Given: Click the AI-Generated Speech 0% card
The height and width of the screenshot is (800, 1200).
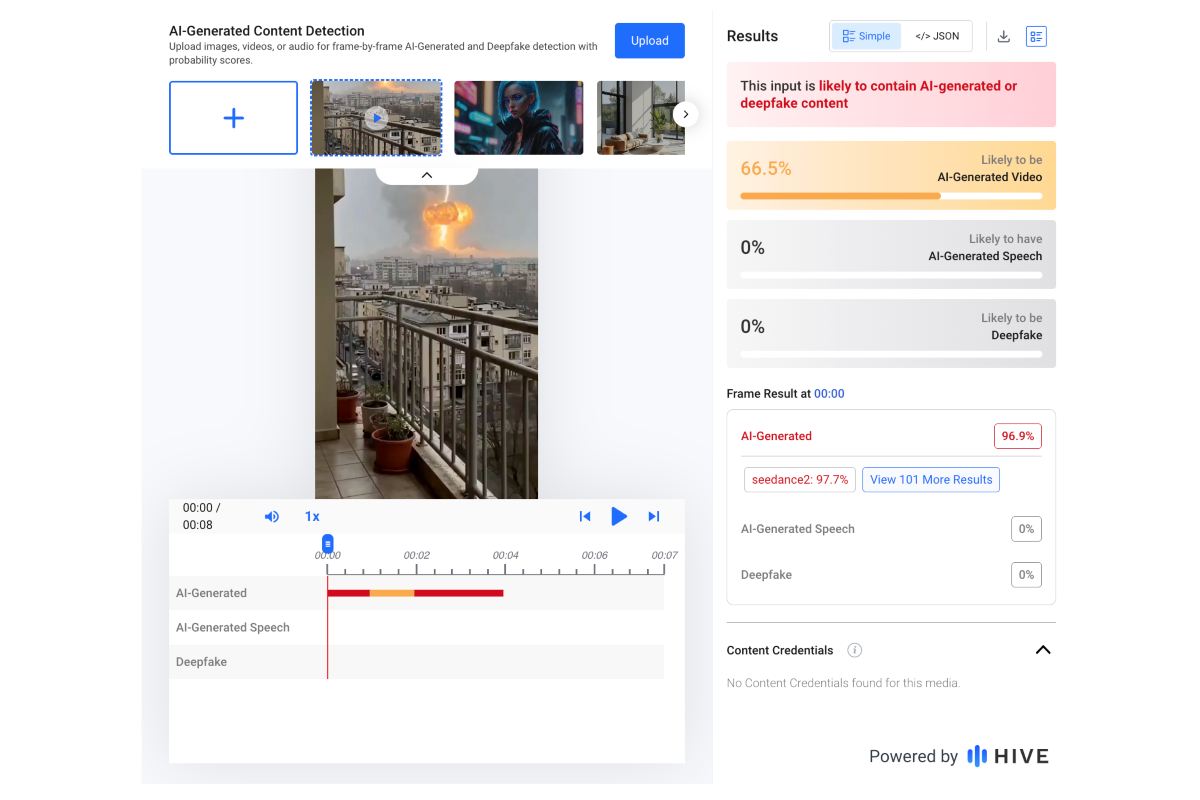Looking at the screenshot, I should click(x=891, y=255).
